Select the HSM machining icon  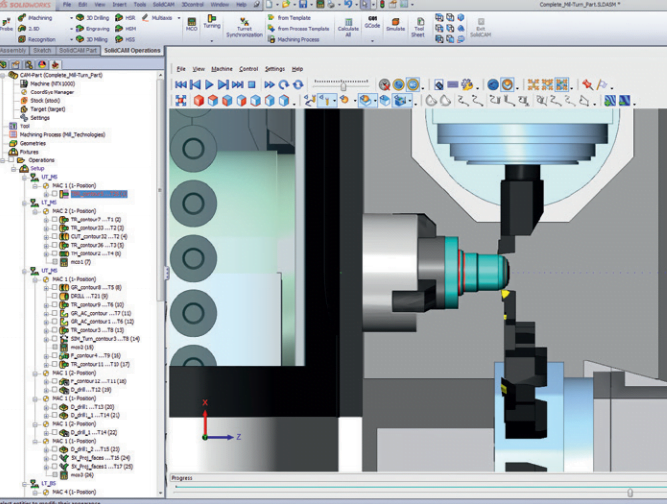click(x=119, y=28)
